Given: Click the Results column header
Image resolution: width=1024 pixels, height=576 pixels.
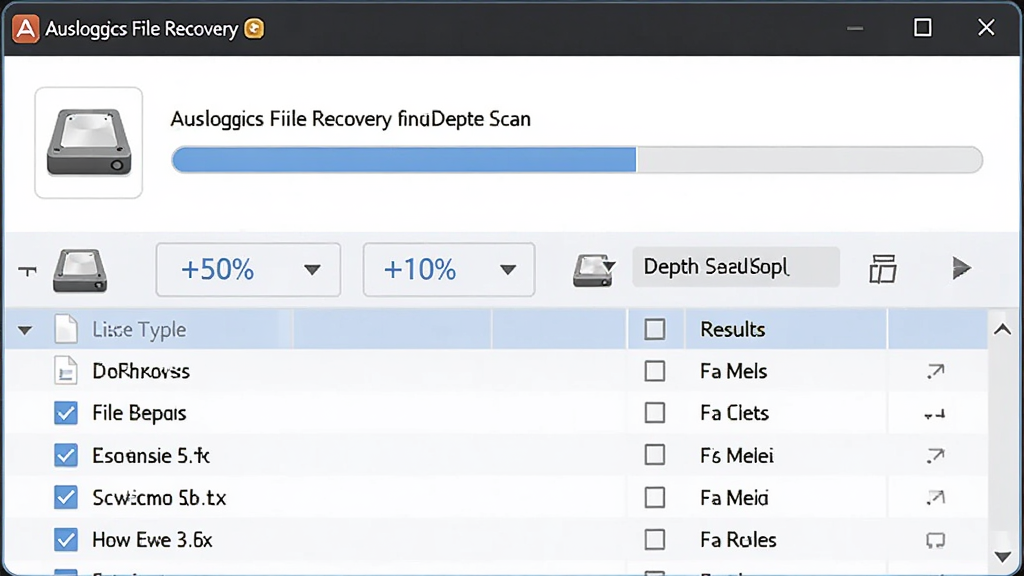Looking at the screenshot, I should pyautogui.click(x=733, y=329).
